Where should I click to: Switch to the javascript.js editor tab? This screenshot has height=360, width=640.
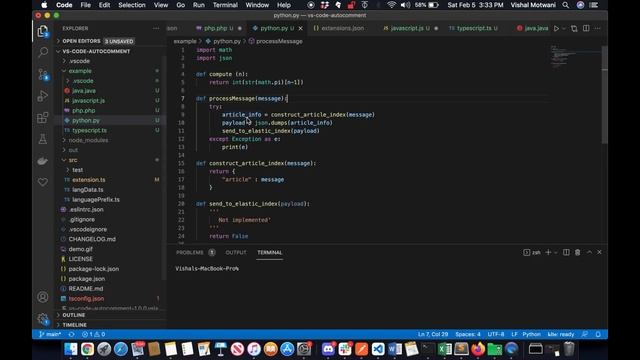[410, 29]
